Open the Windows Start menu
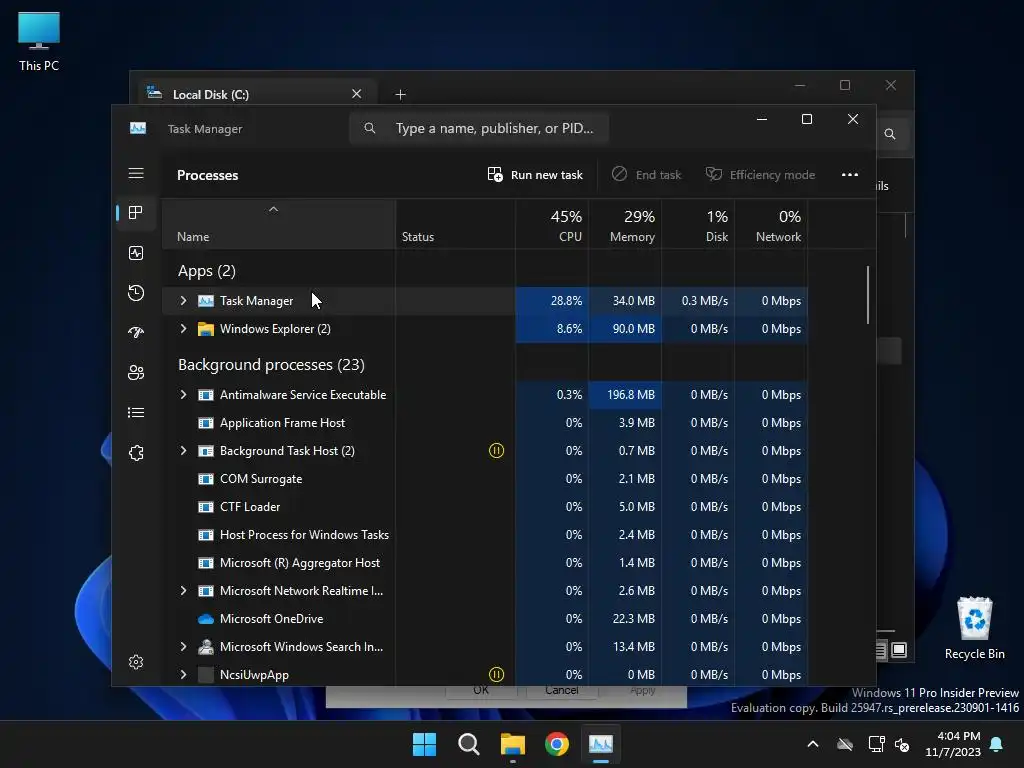1024x768 pixels. [x=424, y=744]
